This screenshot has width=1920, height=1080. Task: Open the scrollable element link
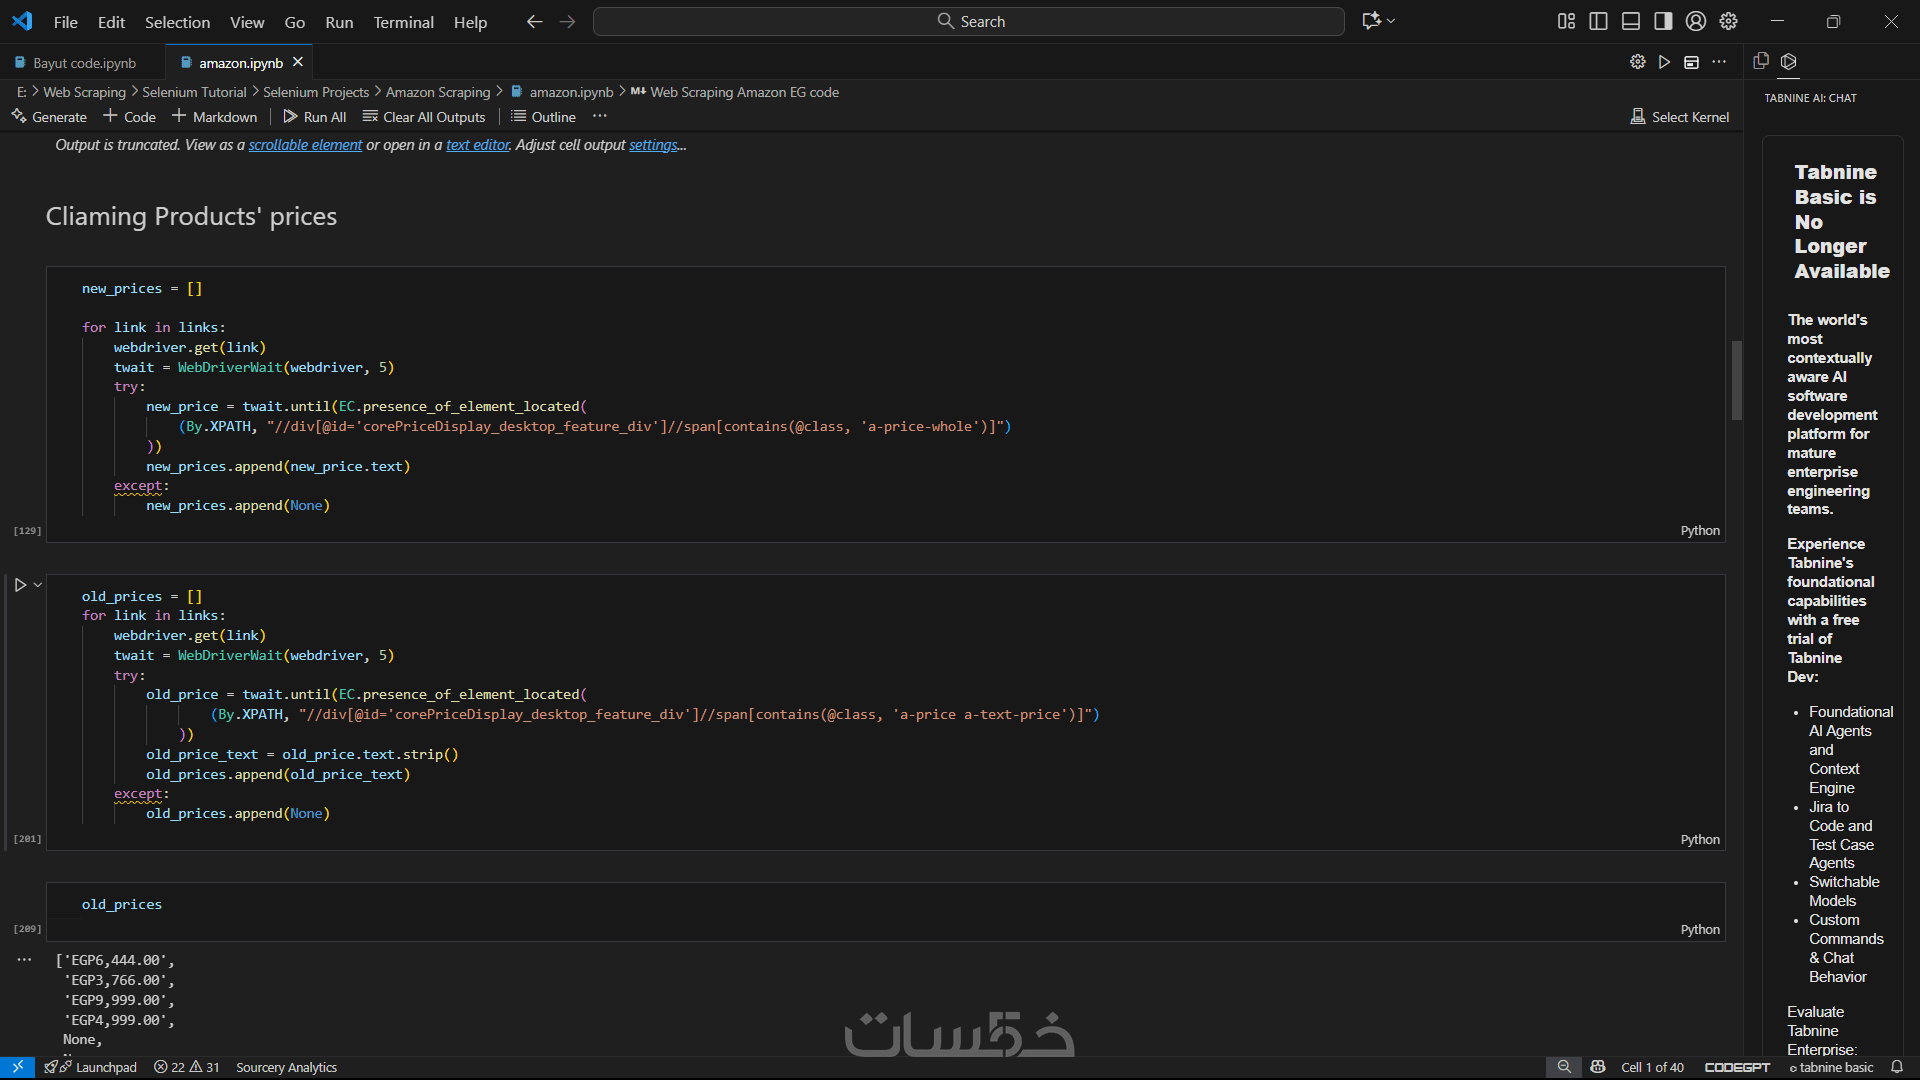click(305, 145)
